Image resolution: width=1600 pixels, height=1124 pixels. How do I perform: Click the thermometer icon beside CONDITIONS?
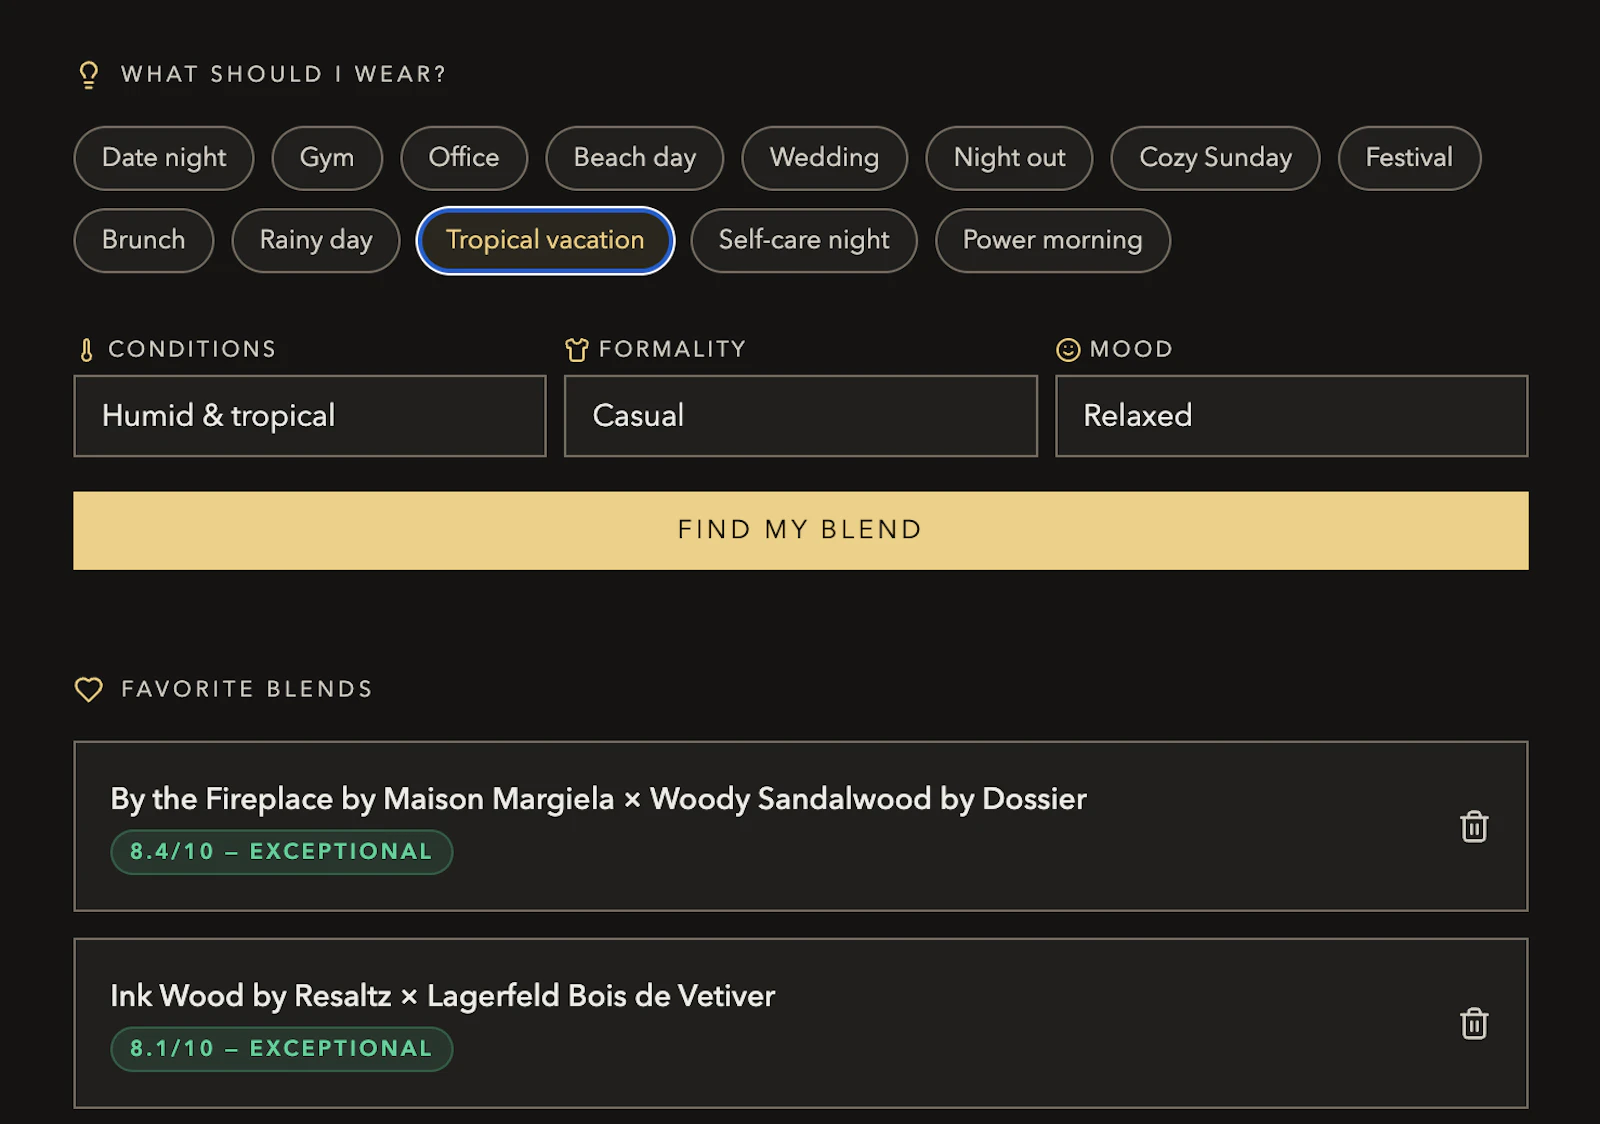(85, 349)
